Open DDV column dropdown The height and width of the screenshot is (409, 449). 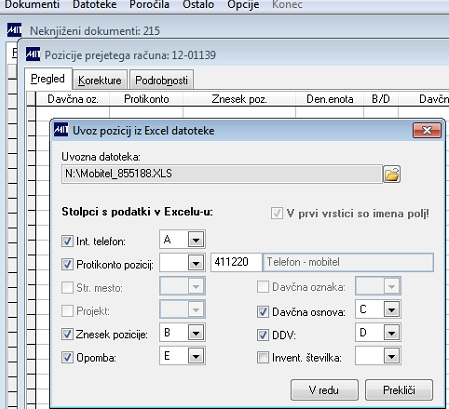click(391, 333)
